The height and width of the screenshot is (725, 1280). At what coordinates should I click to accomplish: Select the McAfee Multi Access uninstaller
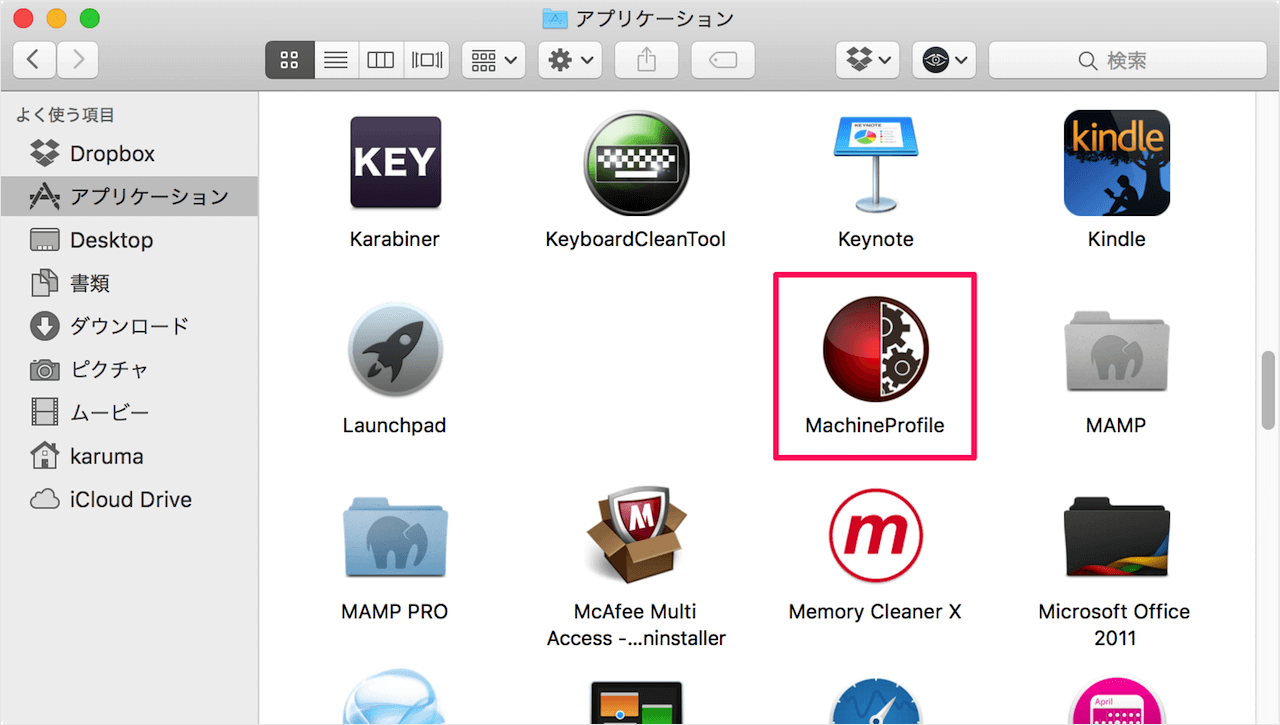[x=635, y=535]
